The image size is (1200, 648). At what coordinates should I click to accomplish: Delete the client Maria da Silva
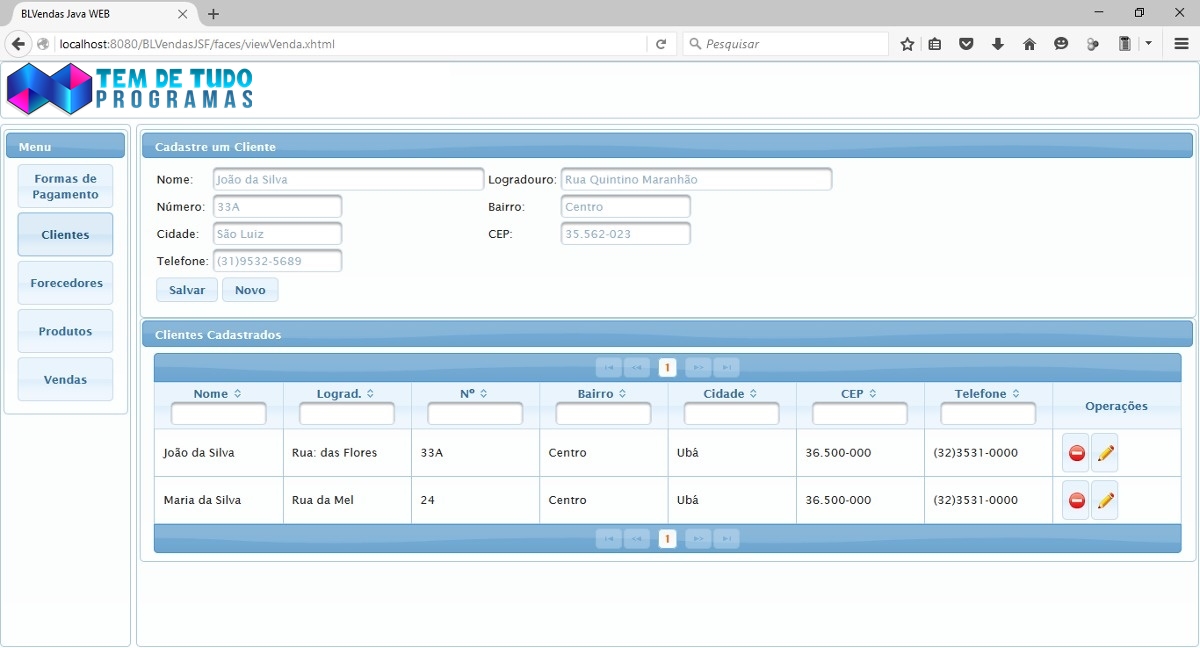[x=1075, y=500]
